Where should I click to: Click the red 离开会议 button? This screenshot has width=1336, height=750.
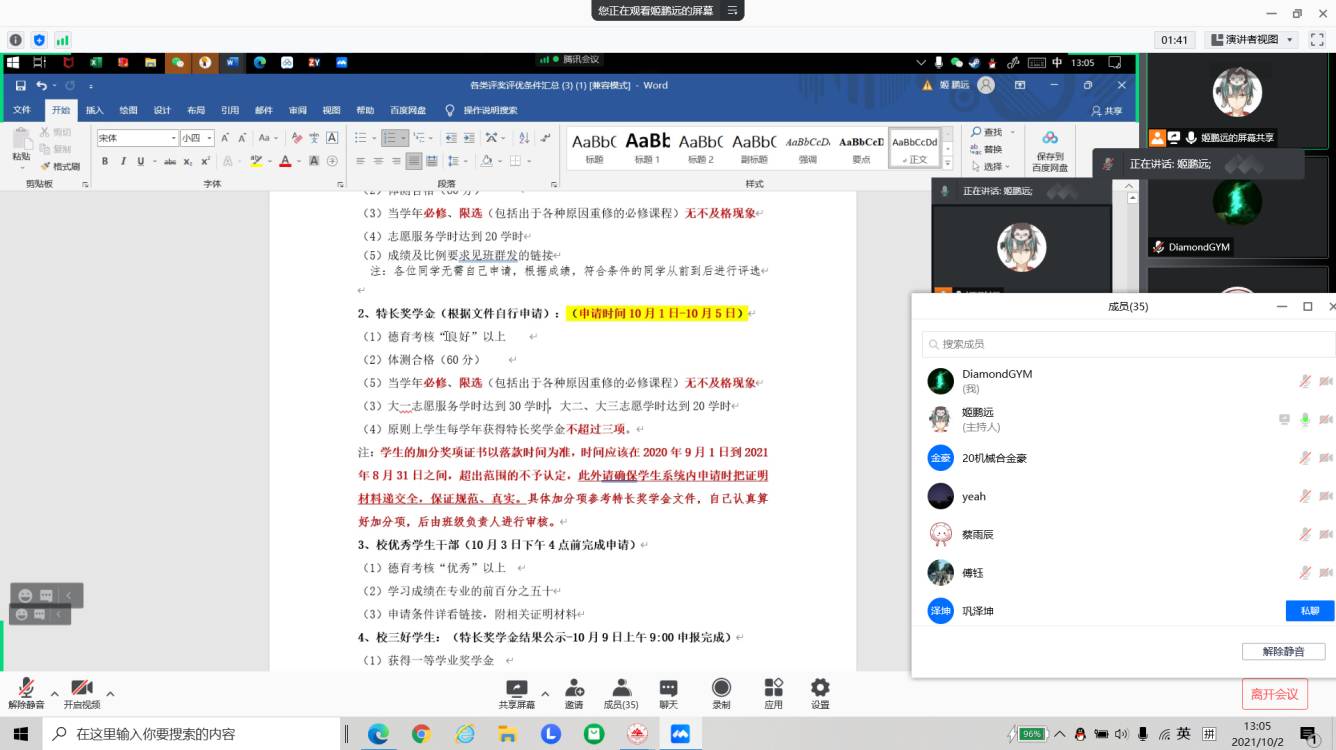pos(1274,694)
